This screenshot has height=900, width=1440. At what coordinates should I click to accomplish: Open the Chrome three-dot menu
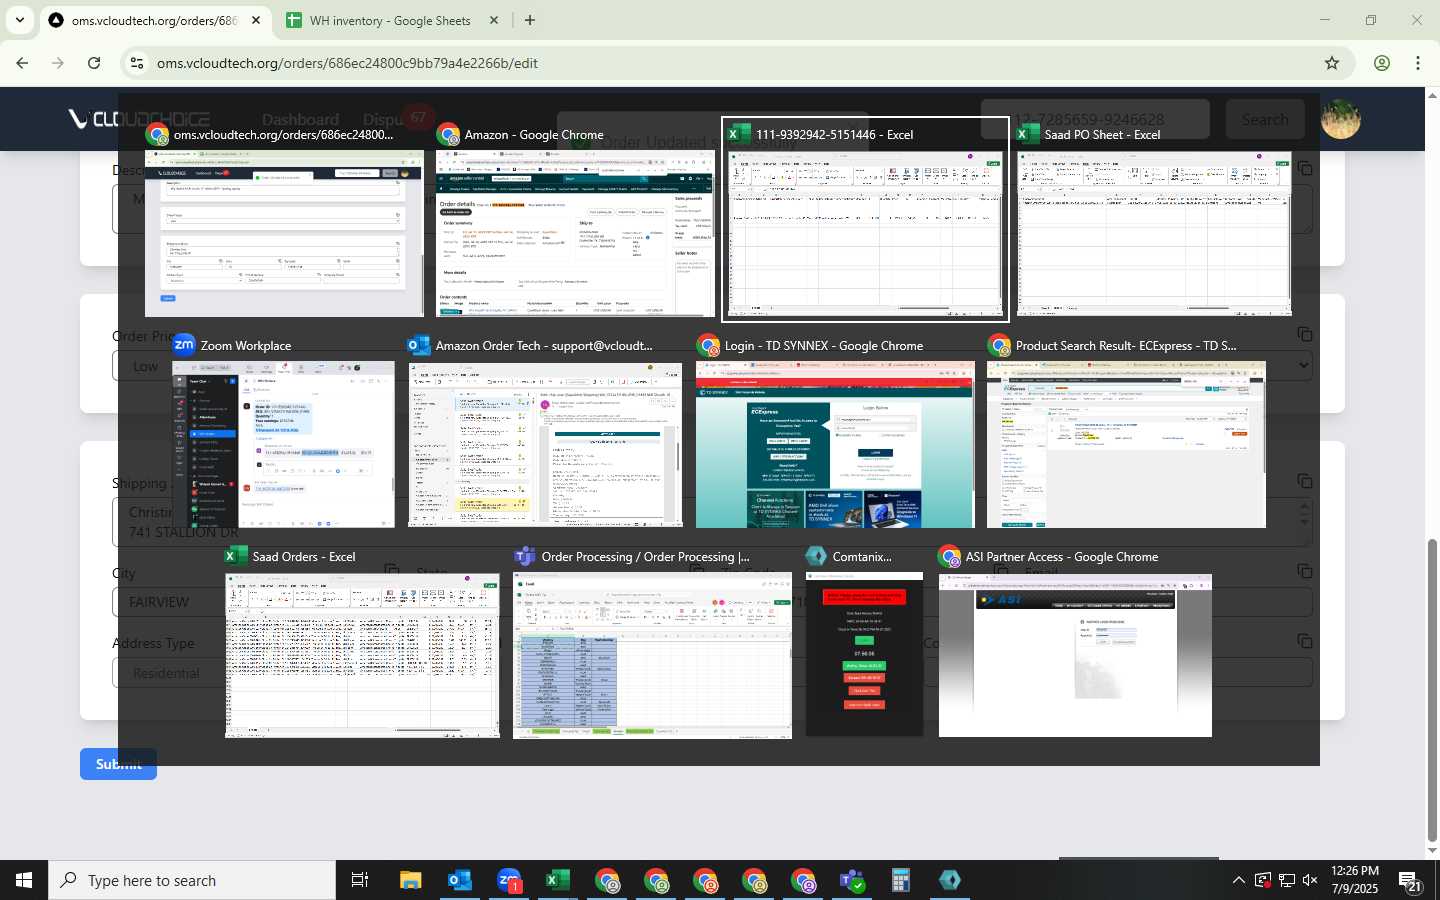coord(1418,63)
